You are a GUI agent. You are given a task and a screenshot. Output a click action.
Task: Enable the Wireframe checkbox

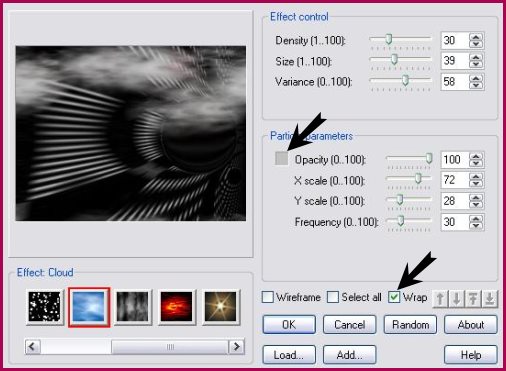(x=268, y=297)
